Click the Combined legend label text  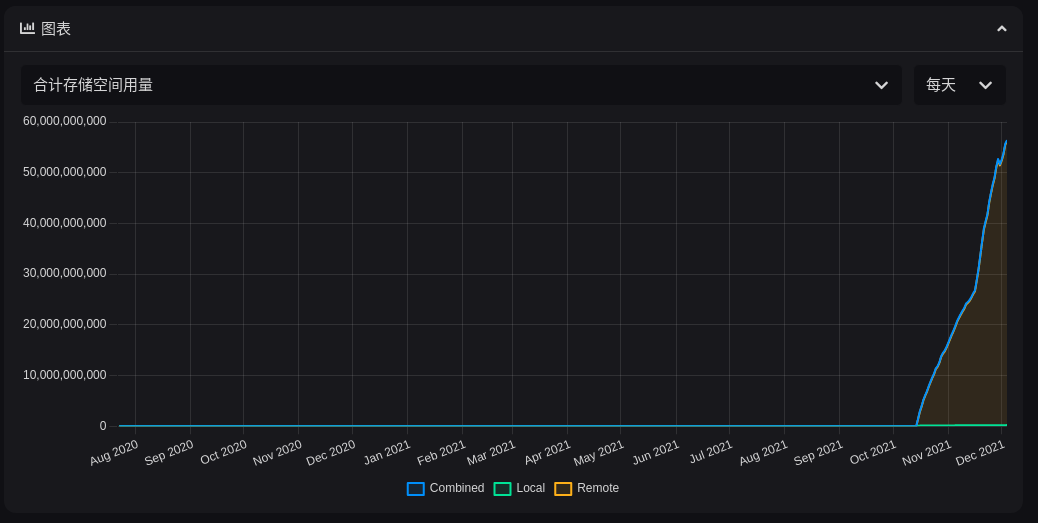click(x=457, y=488)
